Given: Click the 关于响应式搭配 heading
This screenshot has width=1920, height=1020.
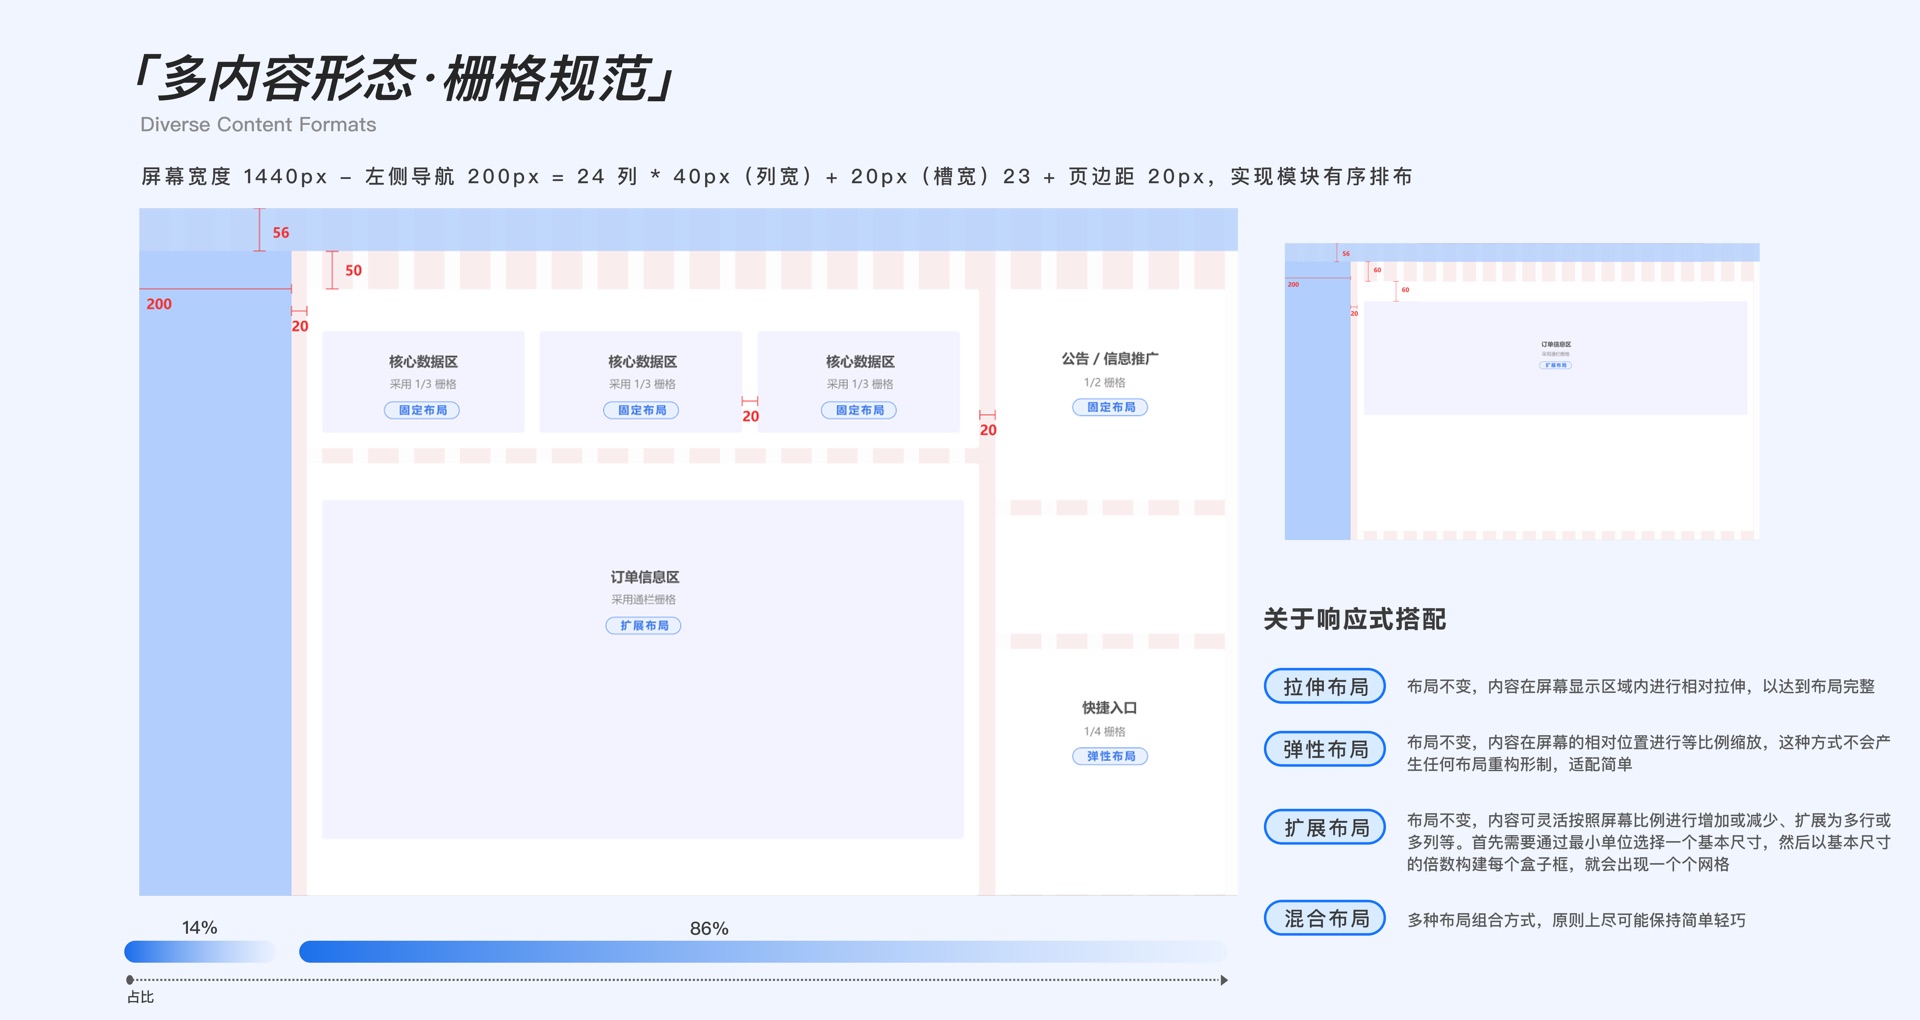Looking at the screenshot, I should (1354, 619).
